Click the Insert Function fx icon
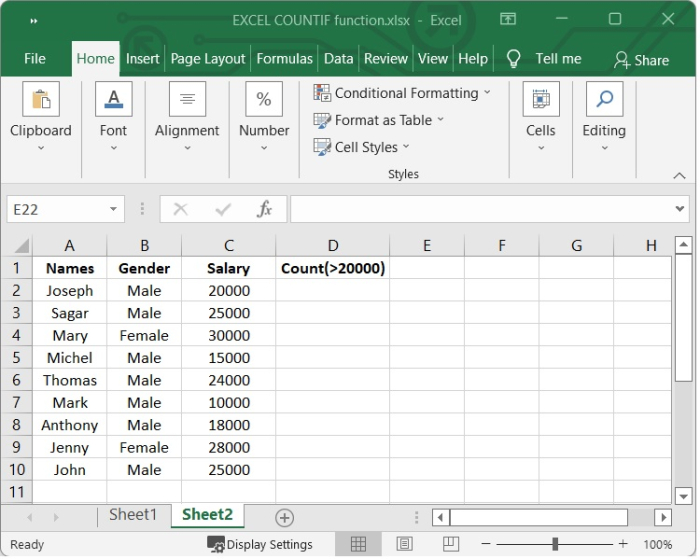Viewport: 700px width, 559px height. tap(265, 209)
